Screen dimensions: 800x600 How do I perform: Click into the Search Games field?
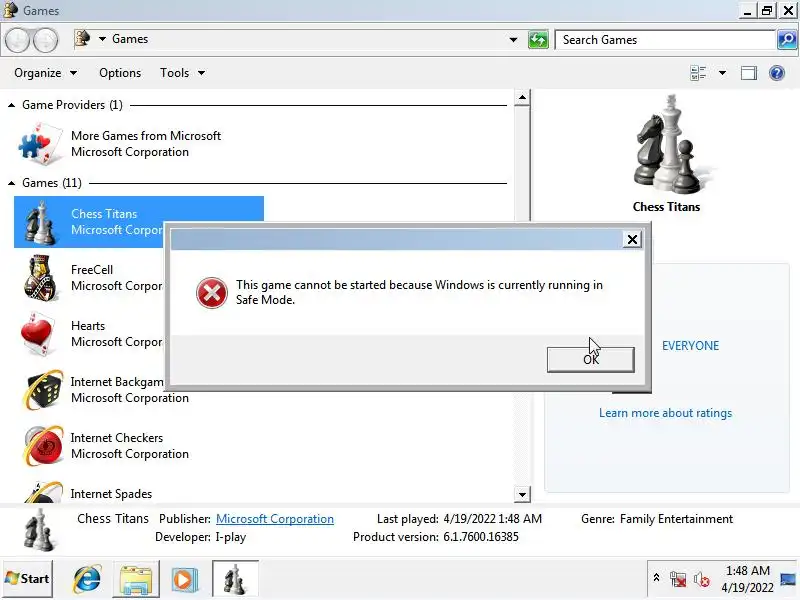click(x=665, y=40)
